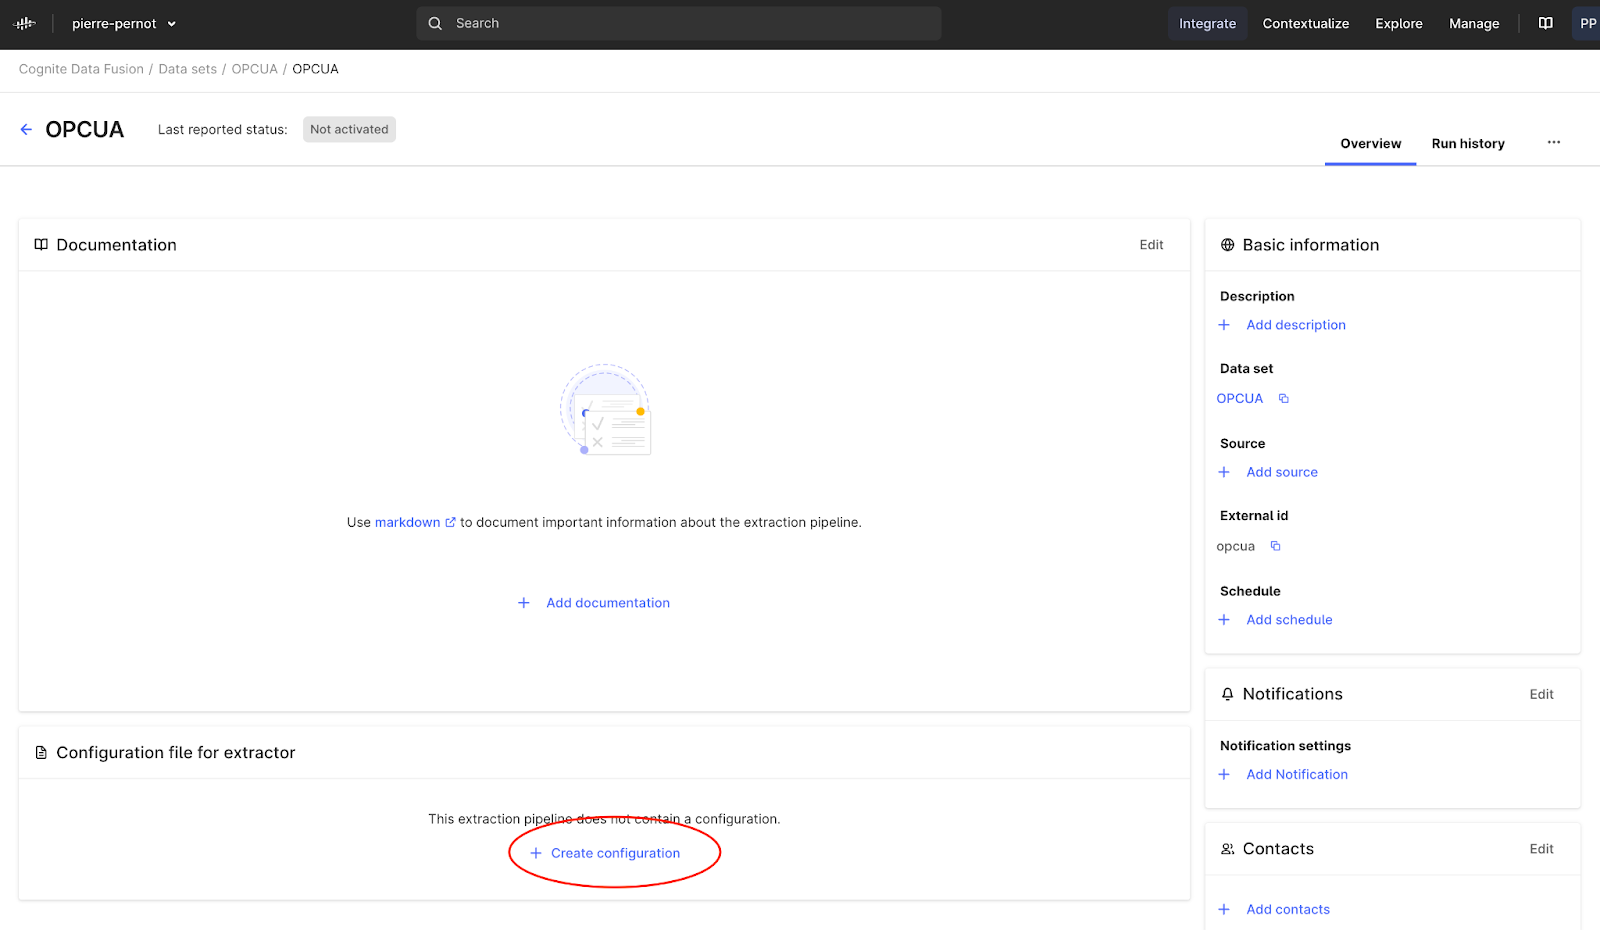Image resolution: width=1600 pixels, height=930 pixels.
Task: Copy the opcua external id icon
Action: click(x=1276, y=546)
